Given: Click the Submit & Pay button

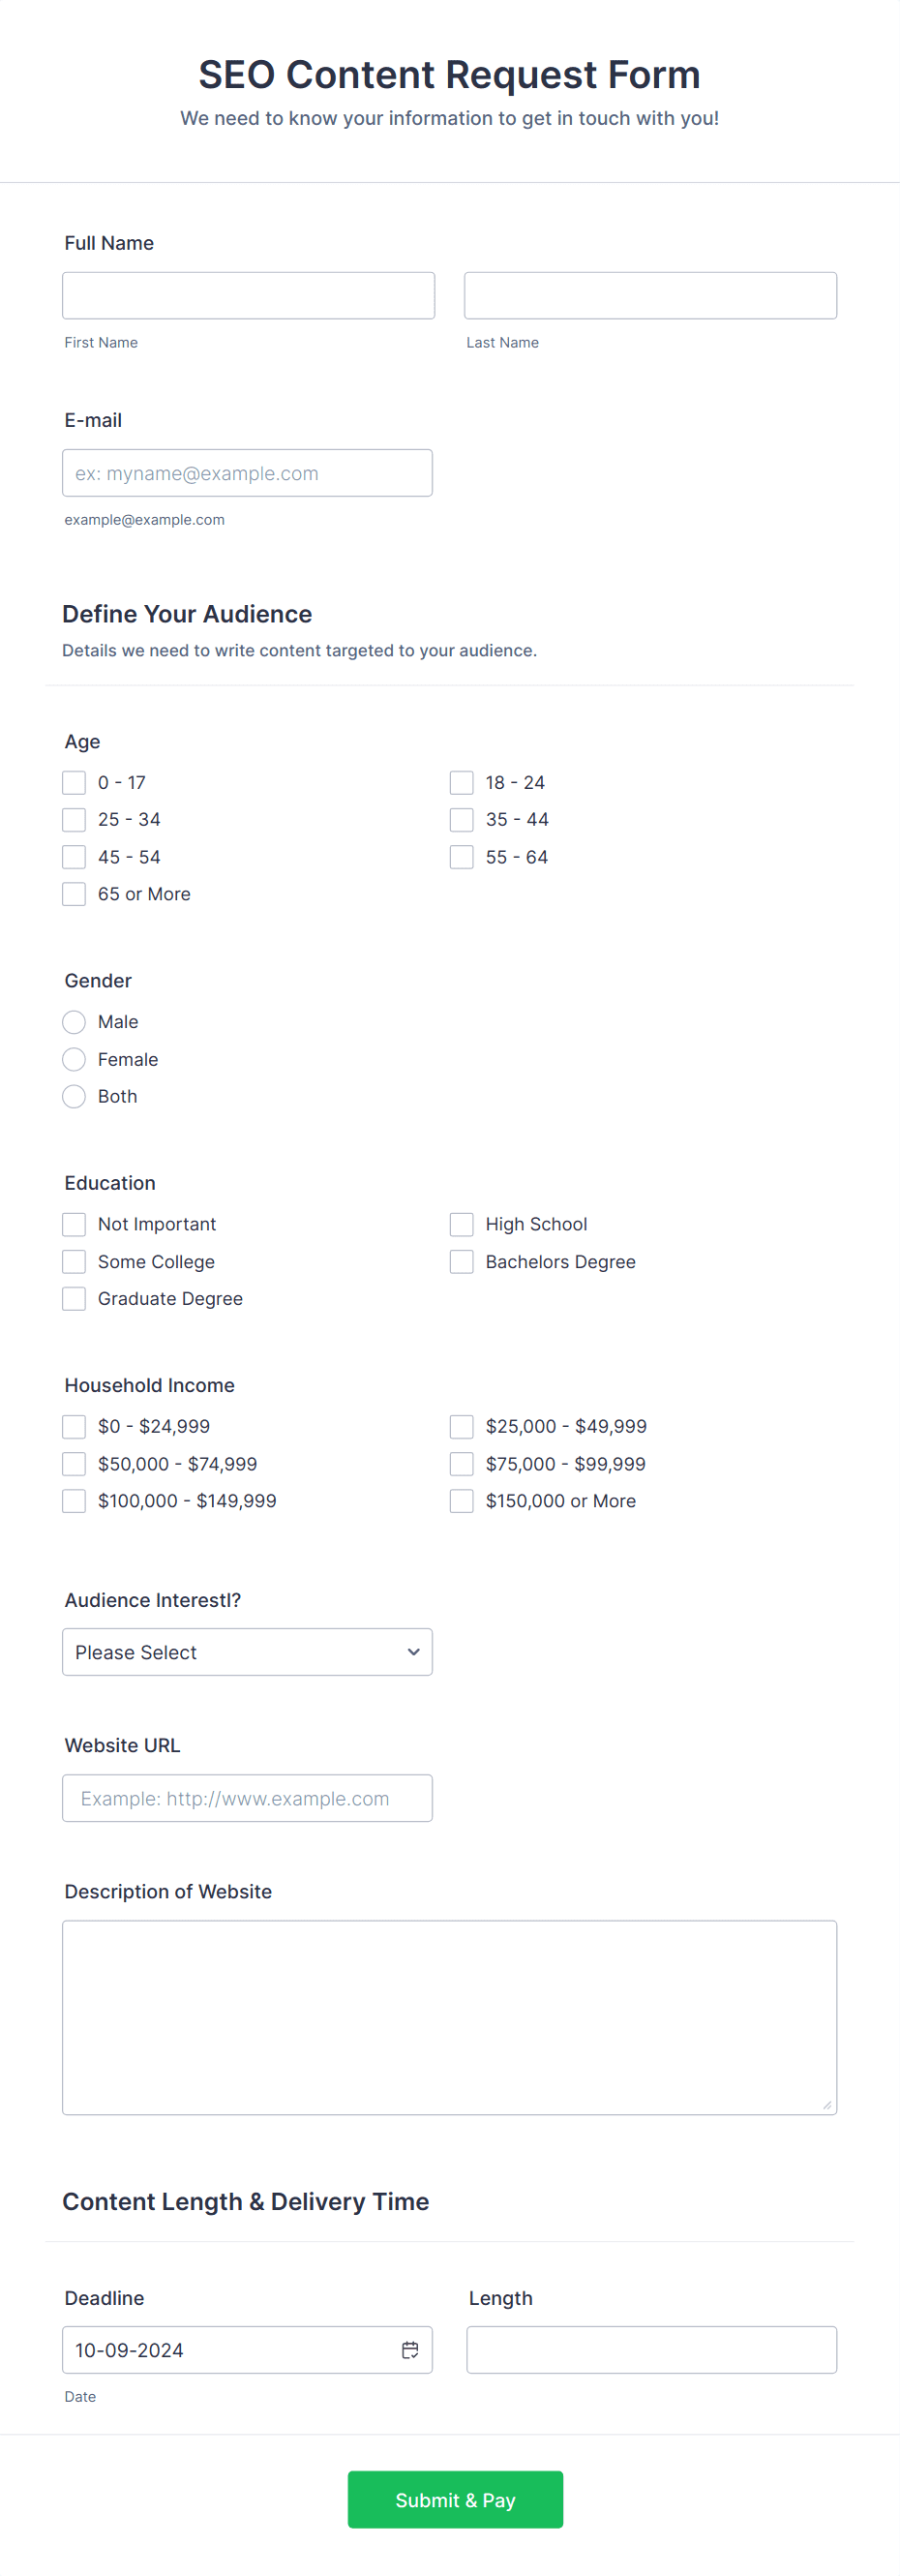Looking at the screenshot, I should tap(455, 2499).
